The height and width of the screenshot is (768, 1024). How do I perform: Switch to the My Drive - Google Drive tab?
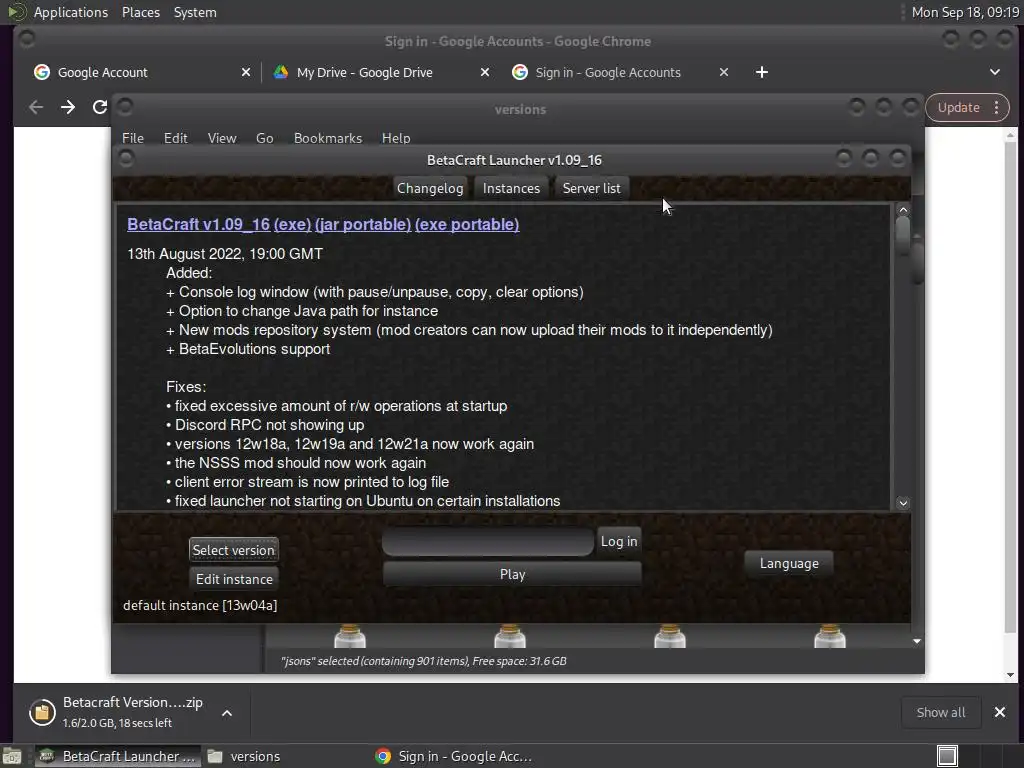pos(379,72)
